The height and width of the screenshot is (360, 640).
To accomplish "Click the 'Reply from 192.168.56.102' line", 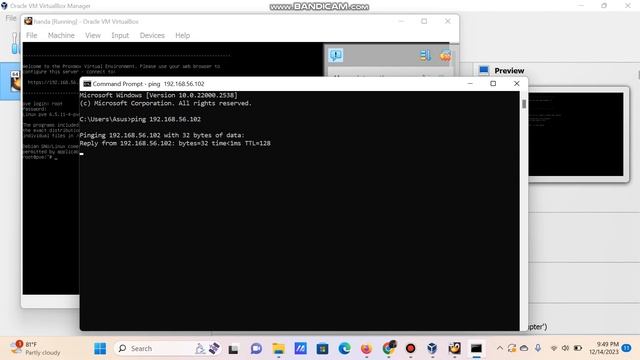I will point(175,143).
